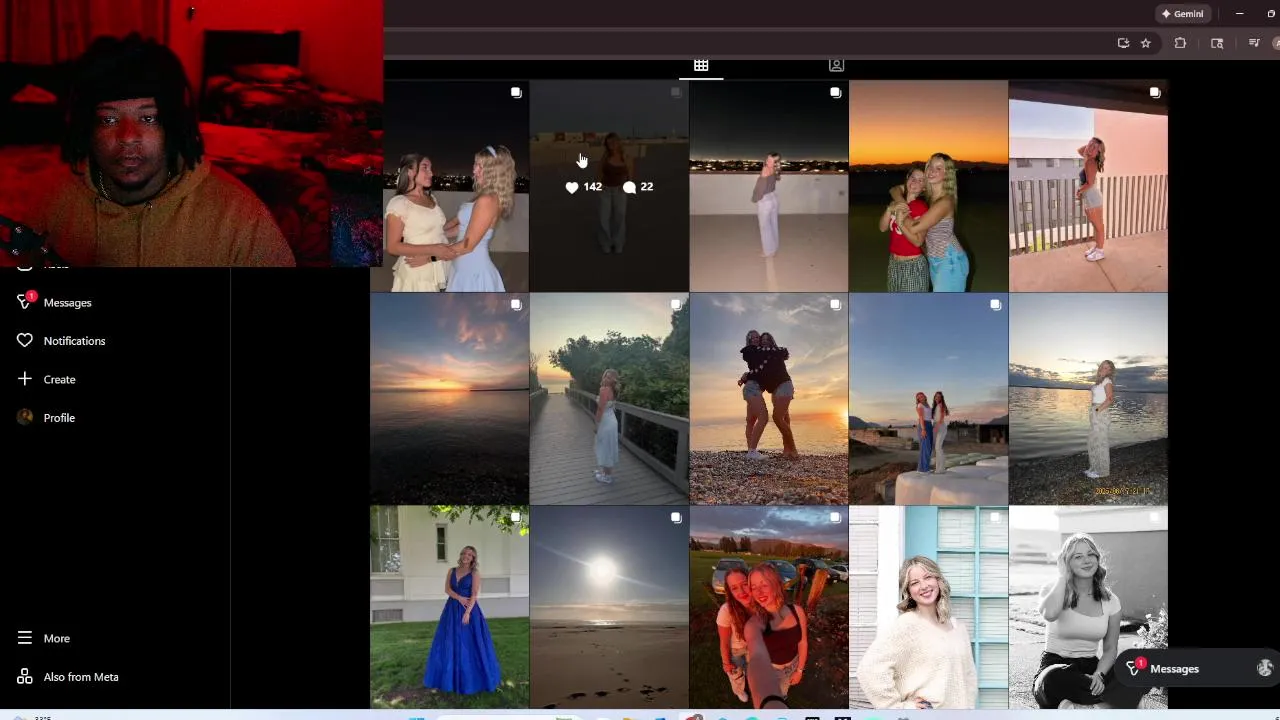The height and width of the screenshot is (720, 1280).
Task: Open post of two people hugging on pebble beach
Action: point(768,399)
